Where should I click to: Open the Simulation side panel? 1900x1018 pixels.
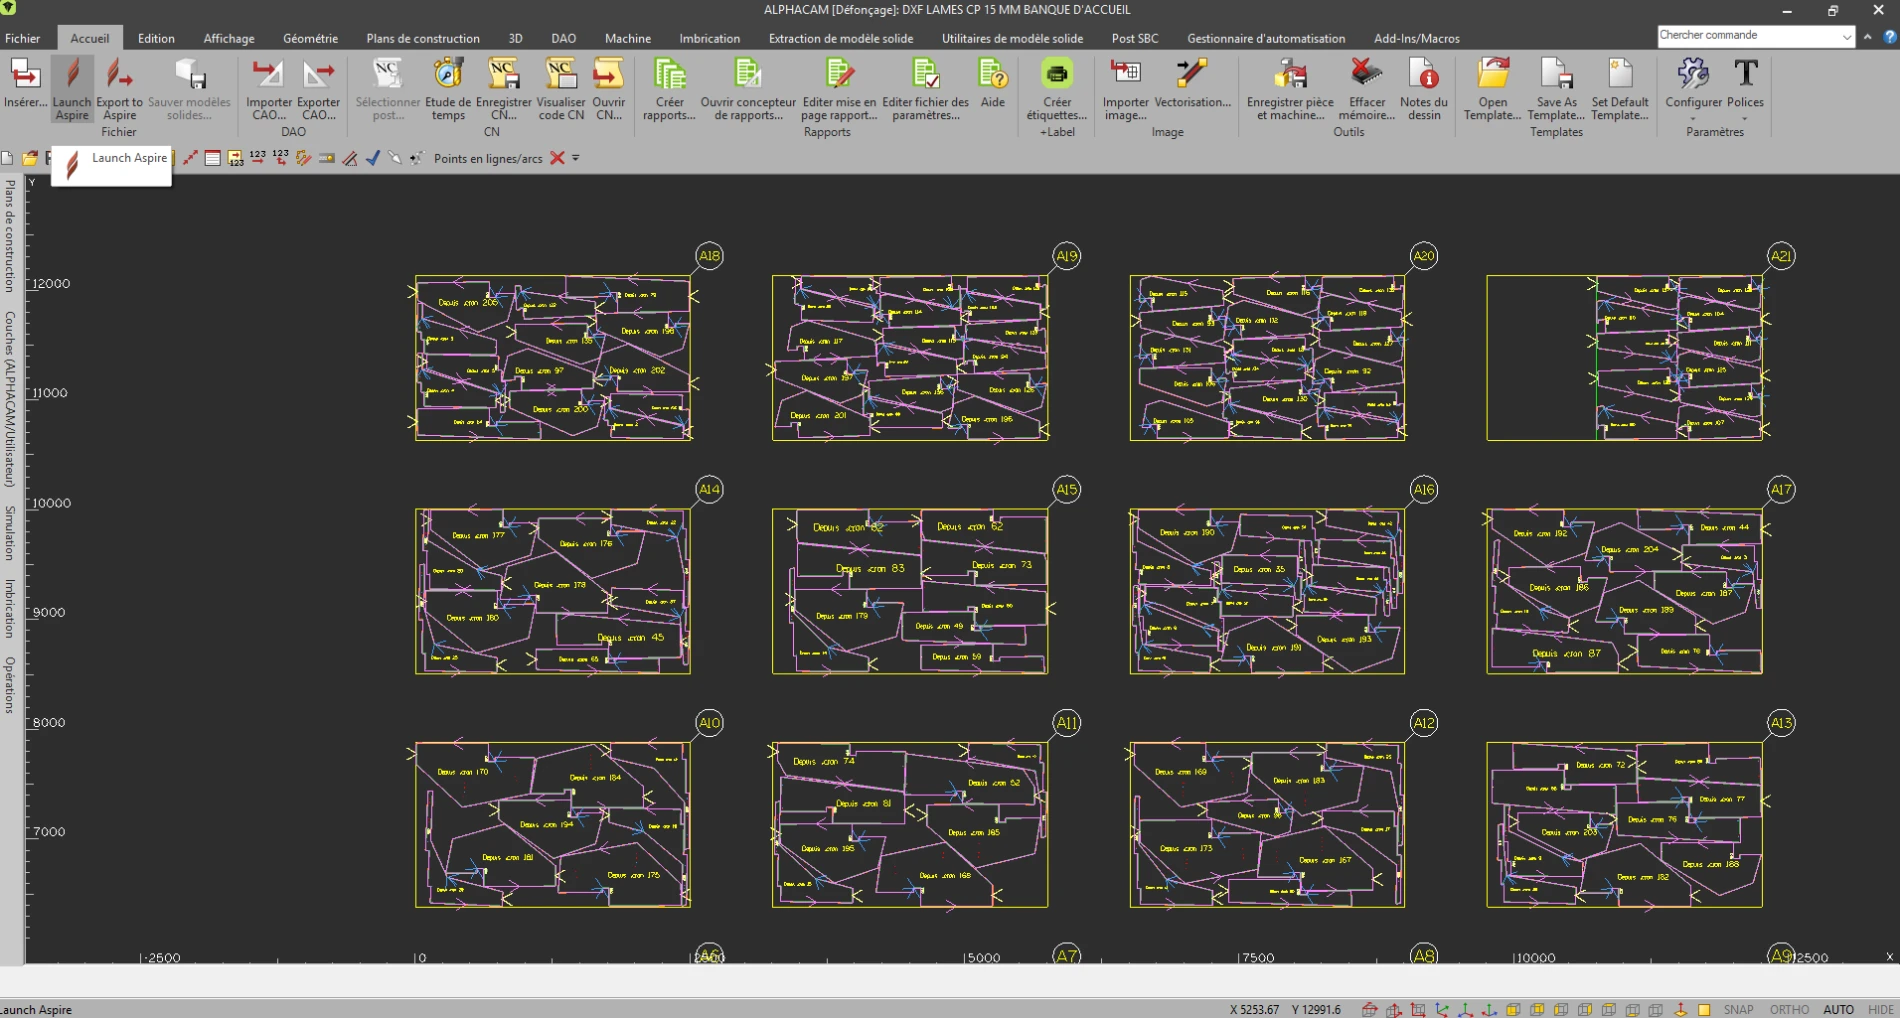[x=10, y=532]
